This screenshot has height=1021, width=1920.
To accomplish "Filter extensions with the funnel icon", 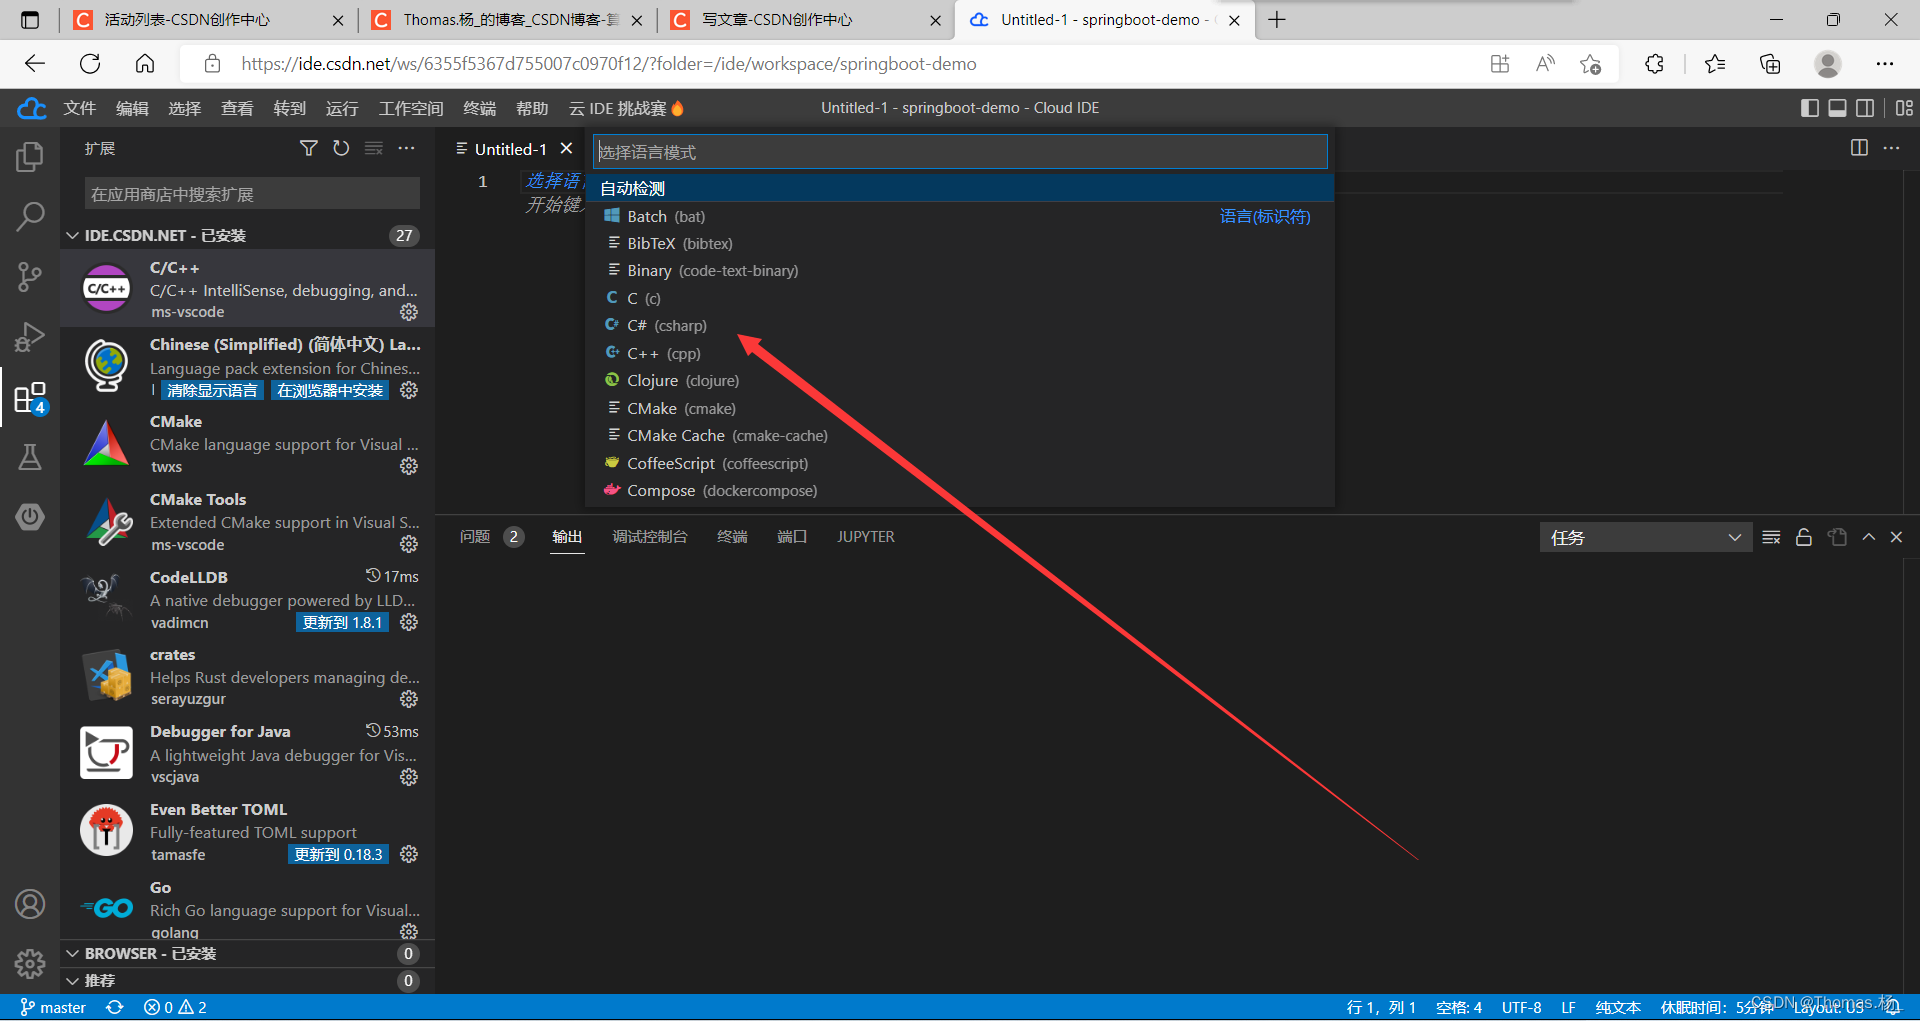I will pos(309,148).
